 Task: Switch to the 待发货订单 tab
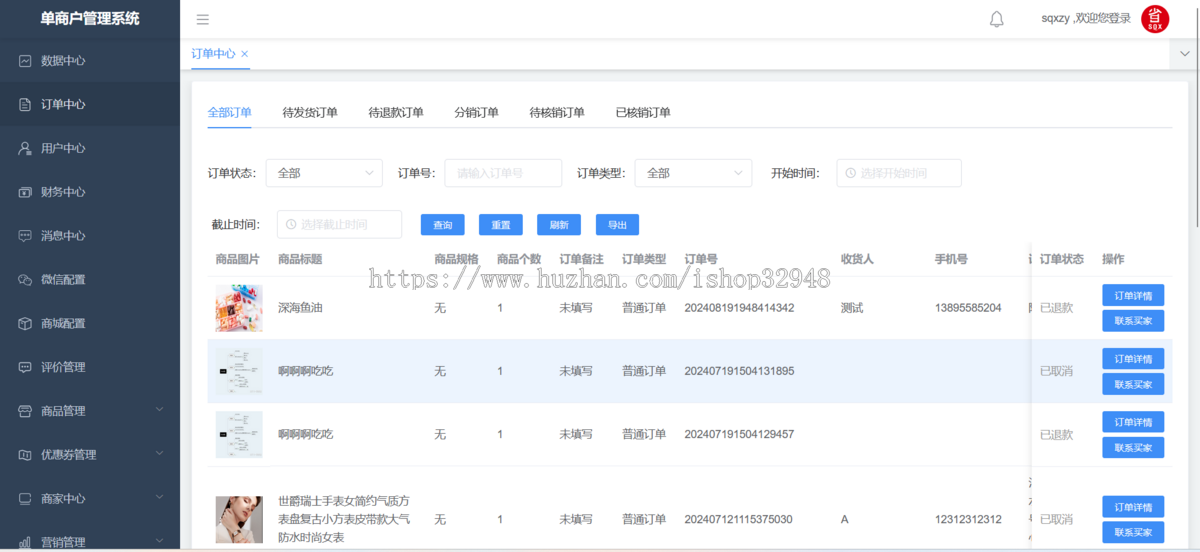click(310, 112)
